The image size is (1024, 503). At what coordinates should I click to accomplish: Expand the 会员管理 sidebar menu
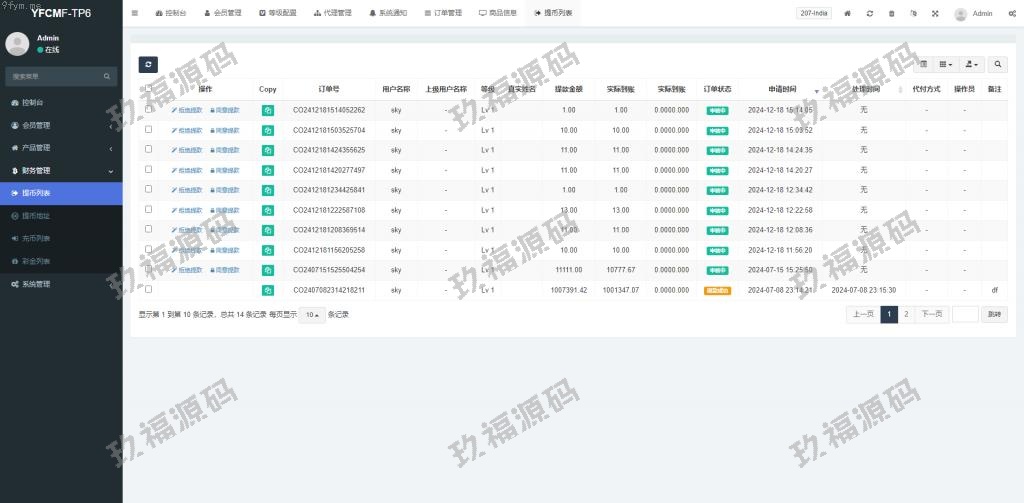point(60,125)
